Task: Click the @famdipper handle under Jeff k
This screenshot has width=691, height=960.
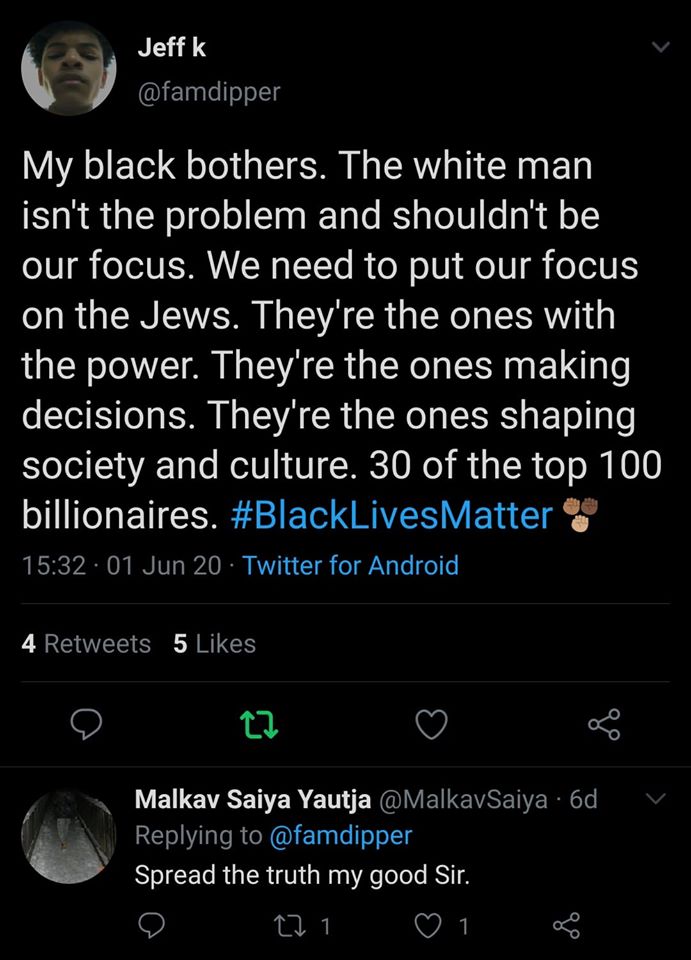Action: (x=207, y=91)
